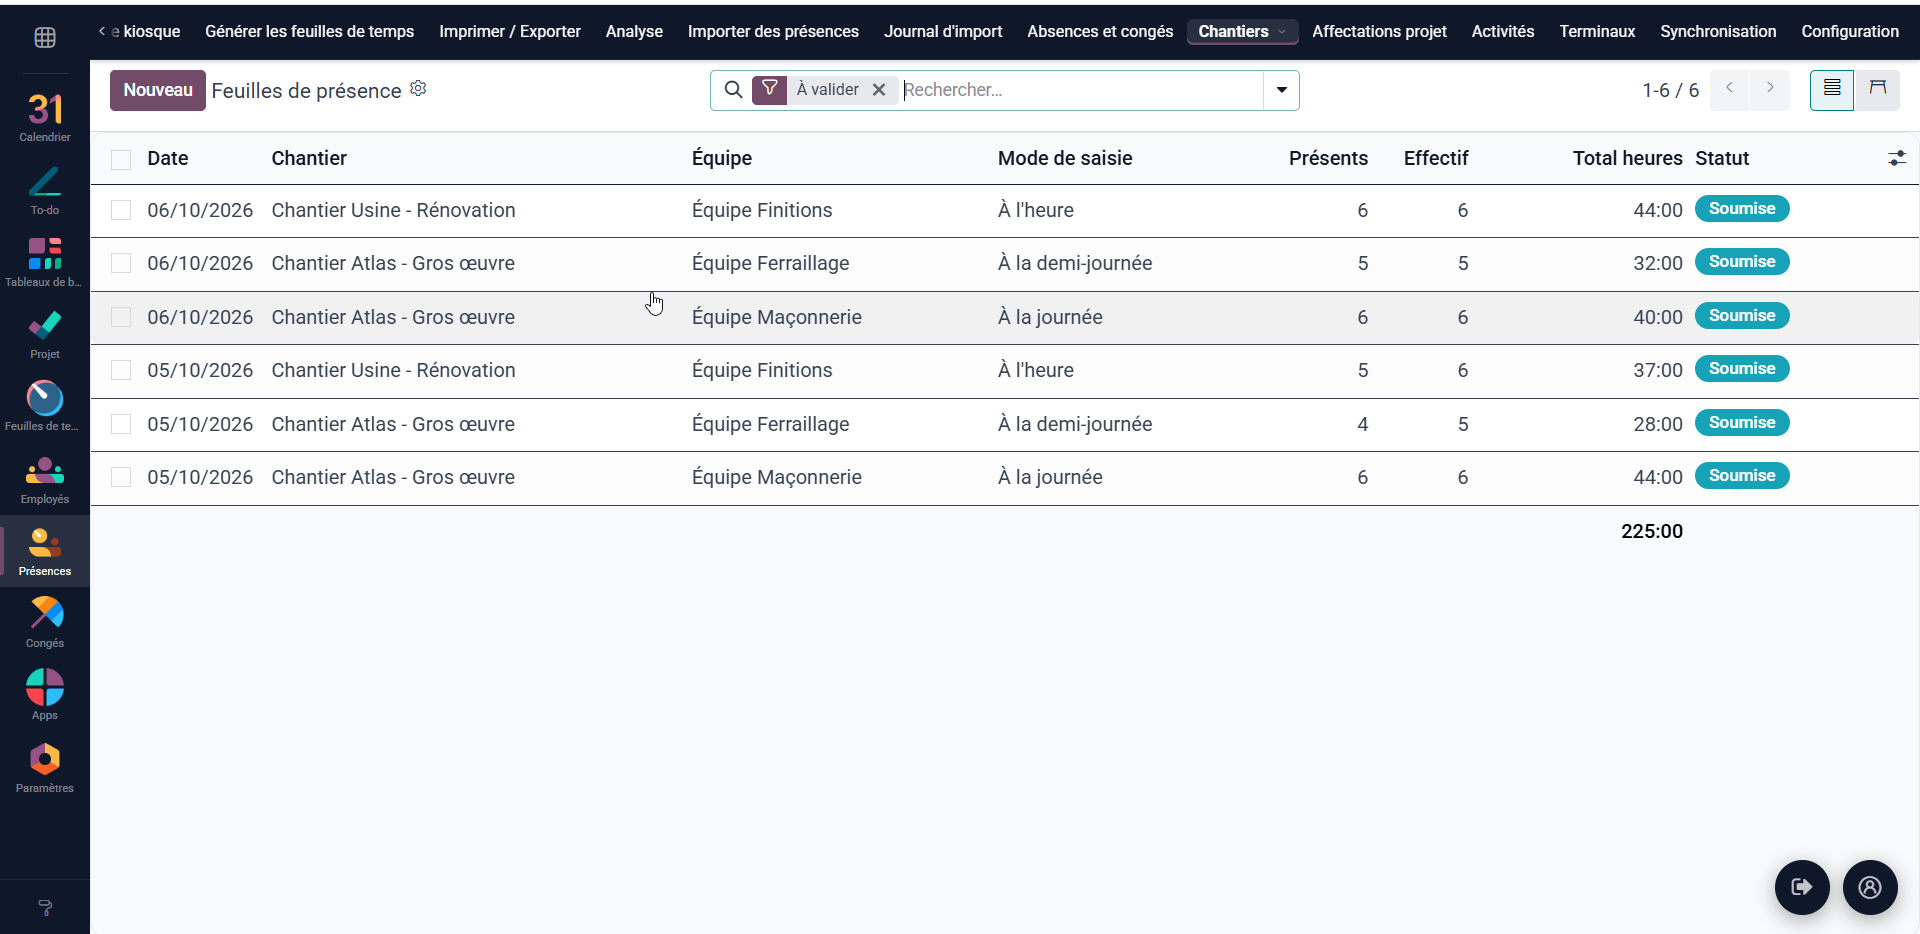Focus the Rechercher search field

click(x=1080, y=90)
